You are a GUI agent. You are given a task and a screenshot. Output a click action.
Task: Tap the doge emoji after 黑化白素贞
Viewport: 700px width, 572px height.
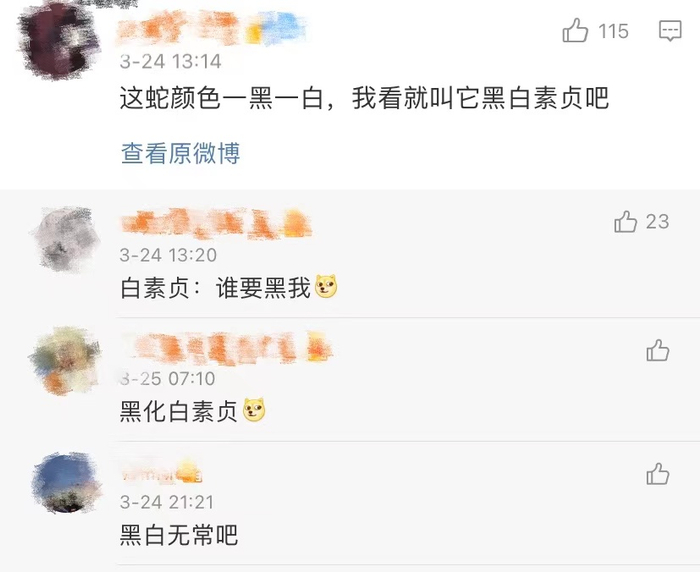click(x=254, y=410)
